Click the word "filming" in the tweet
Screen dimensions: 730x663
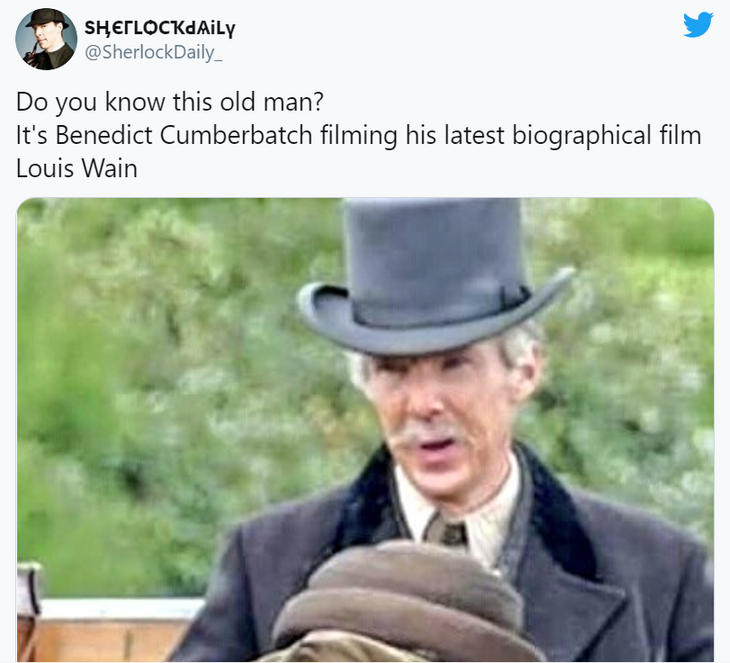coord(358,135)
